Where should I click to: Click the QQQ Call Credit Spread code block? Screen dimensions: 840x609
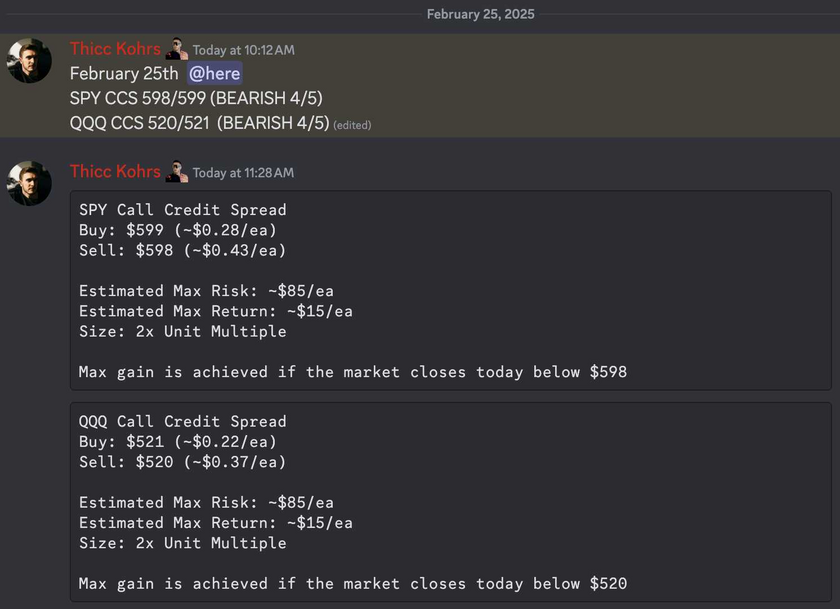point(451,502)
